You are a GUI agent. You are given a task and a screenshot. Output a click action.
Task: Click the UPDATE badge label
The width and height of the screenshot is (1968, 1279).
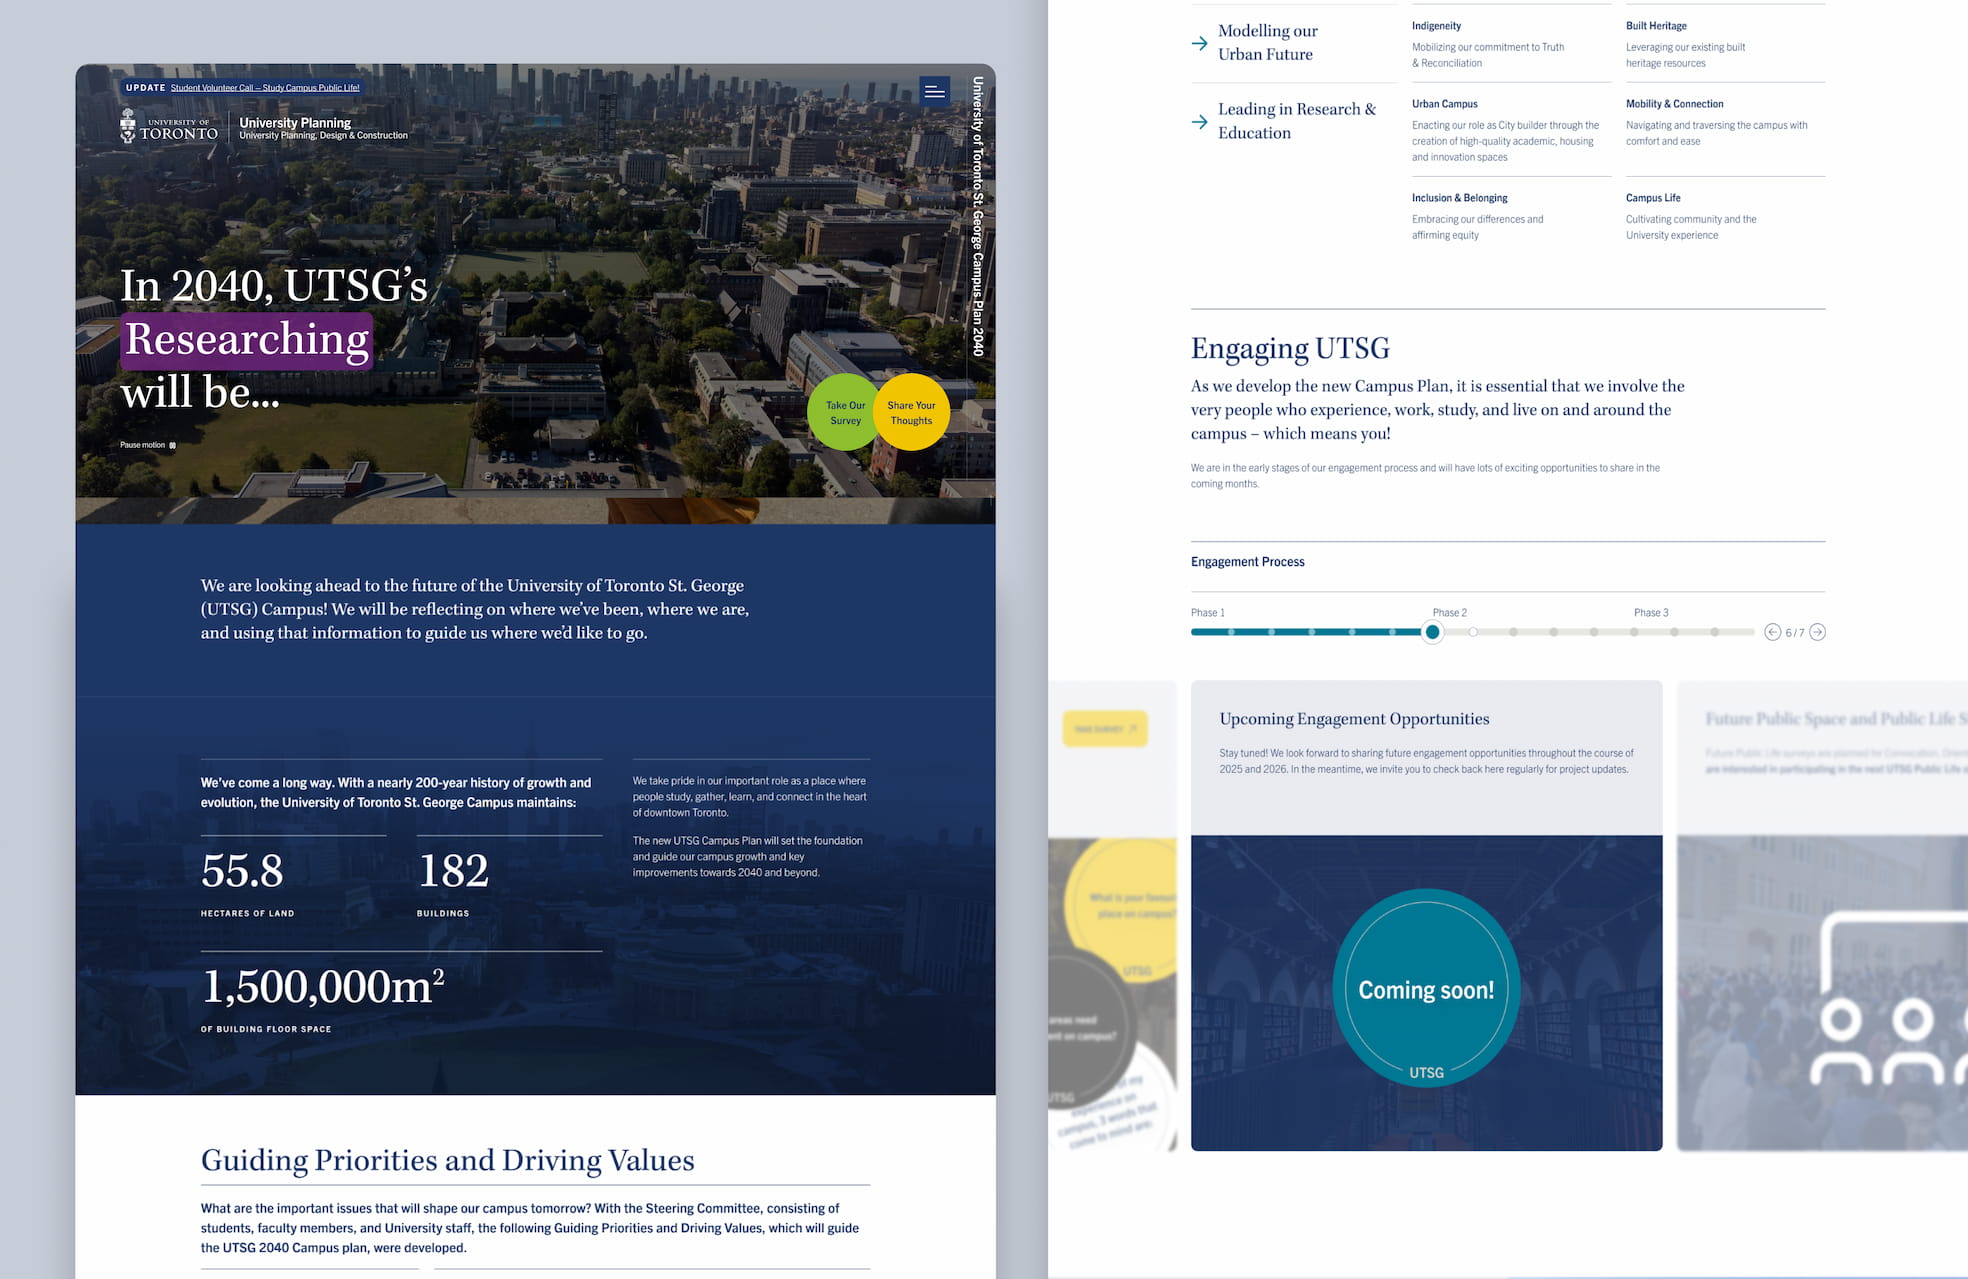coord(146,88)
